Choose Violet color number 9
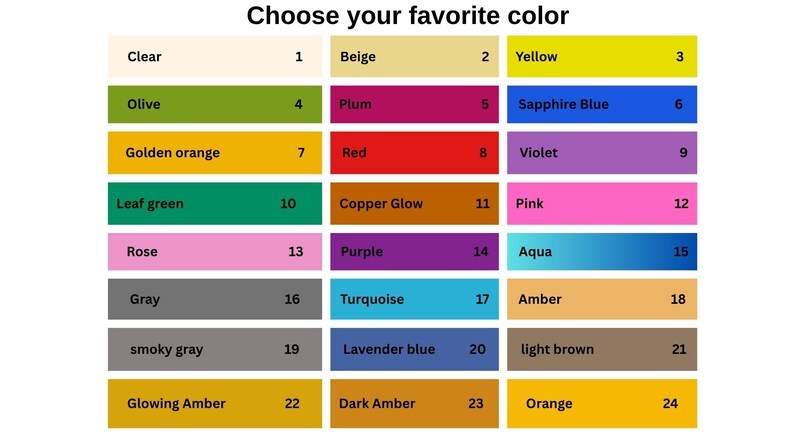Screen dimensions: 794x447 click(x=601, y=153)
